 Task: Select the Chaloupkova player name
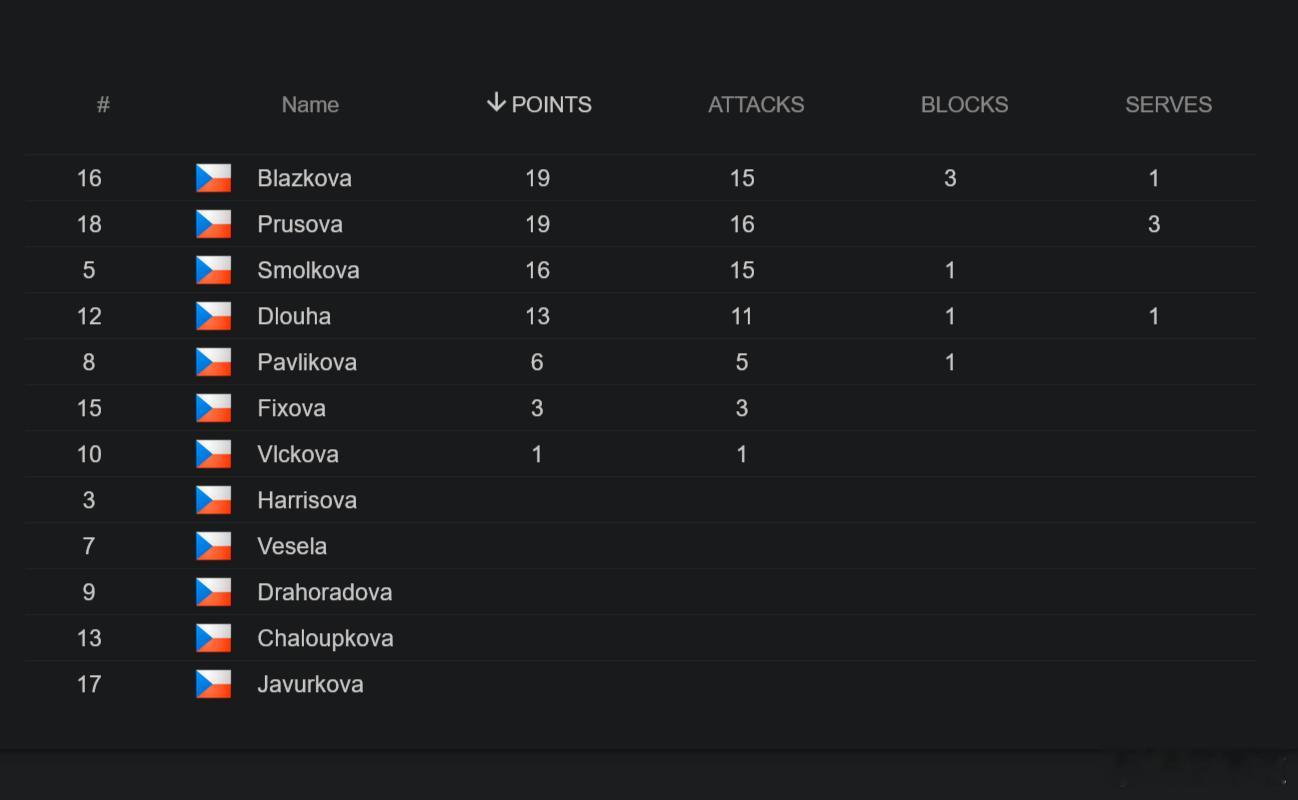click(x=325, y=638)
